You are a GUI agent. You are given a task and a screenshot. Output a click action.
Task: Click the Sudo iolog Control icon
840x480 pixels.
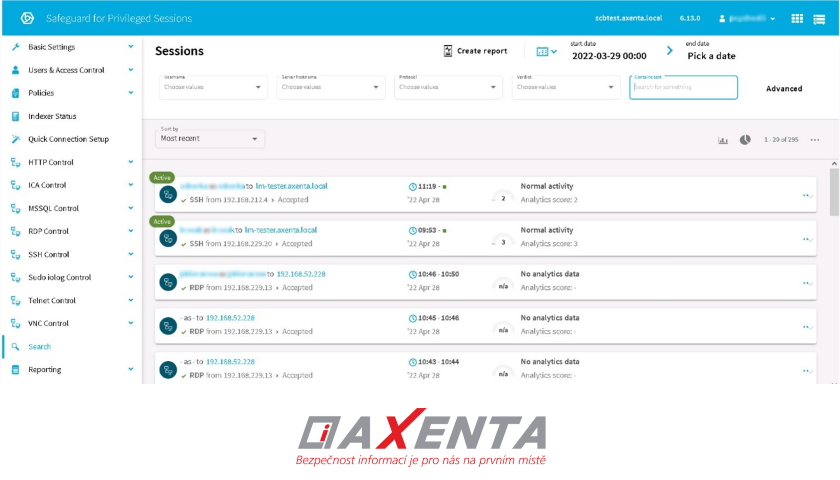16,278
